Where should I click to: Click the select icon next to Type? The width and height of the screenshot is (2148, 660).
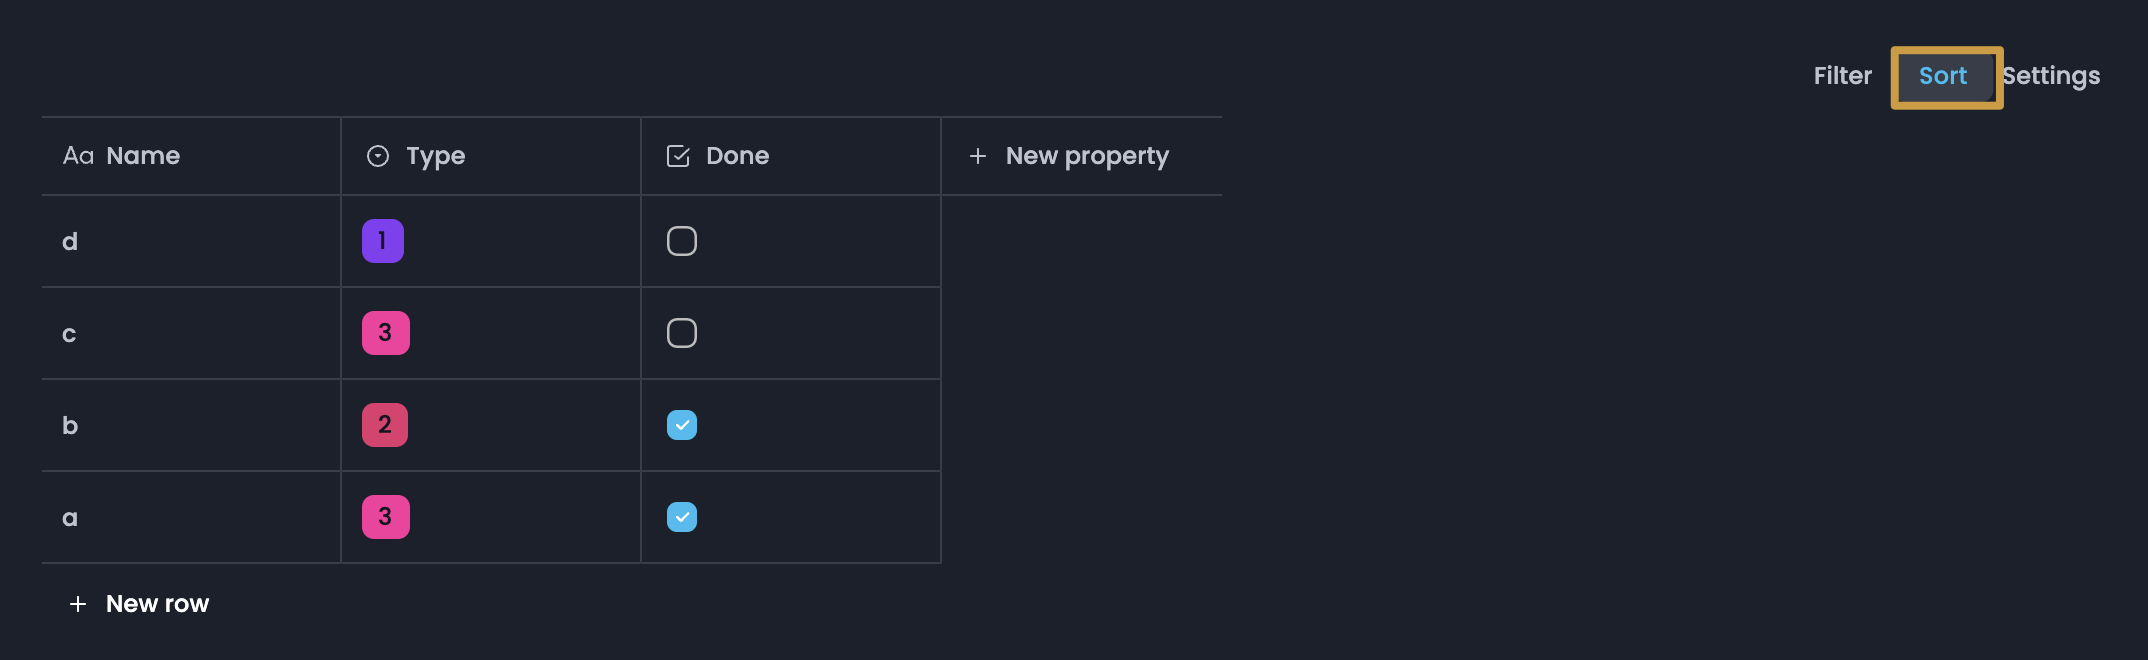(x=378, y=156)
